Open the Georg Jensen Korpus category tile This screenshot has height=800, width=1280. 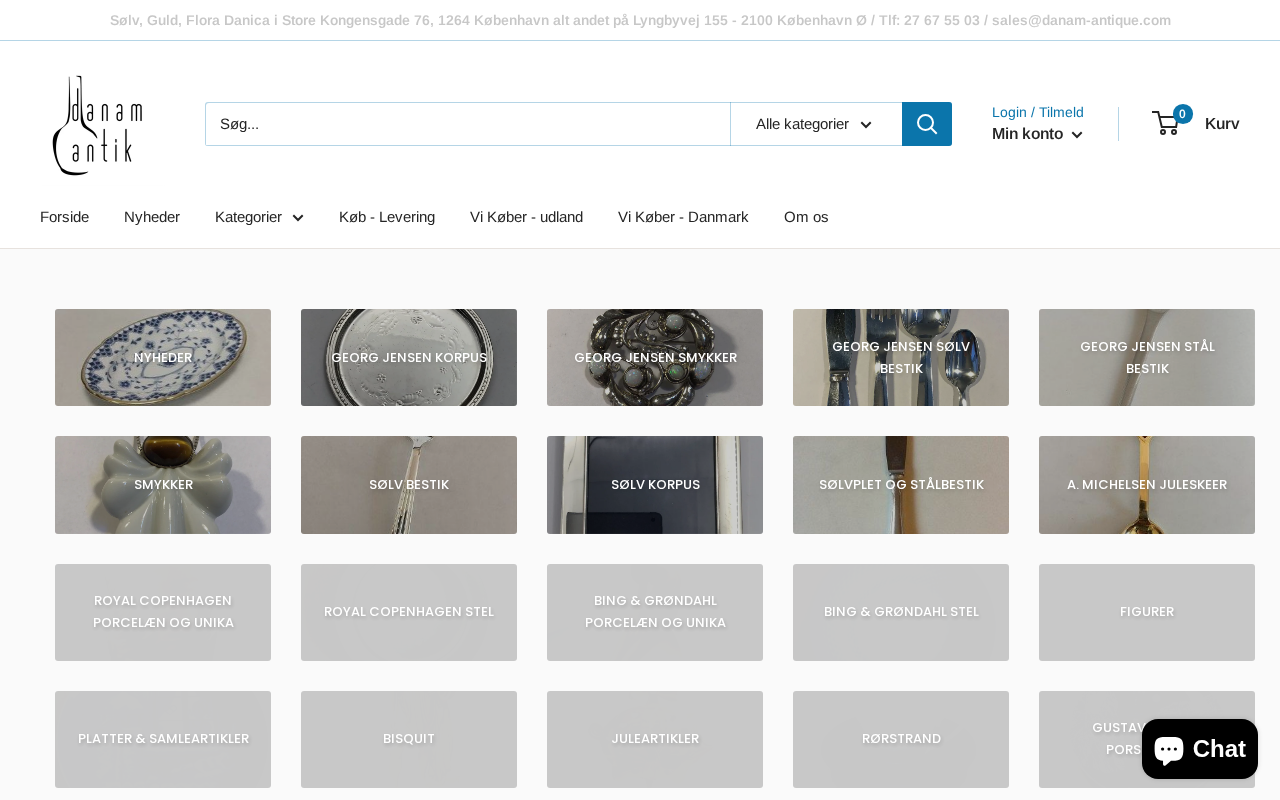point(409,358)
